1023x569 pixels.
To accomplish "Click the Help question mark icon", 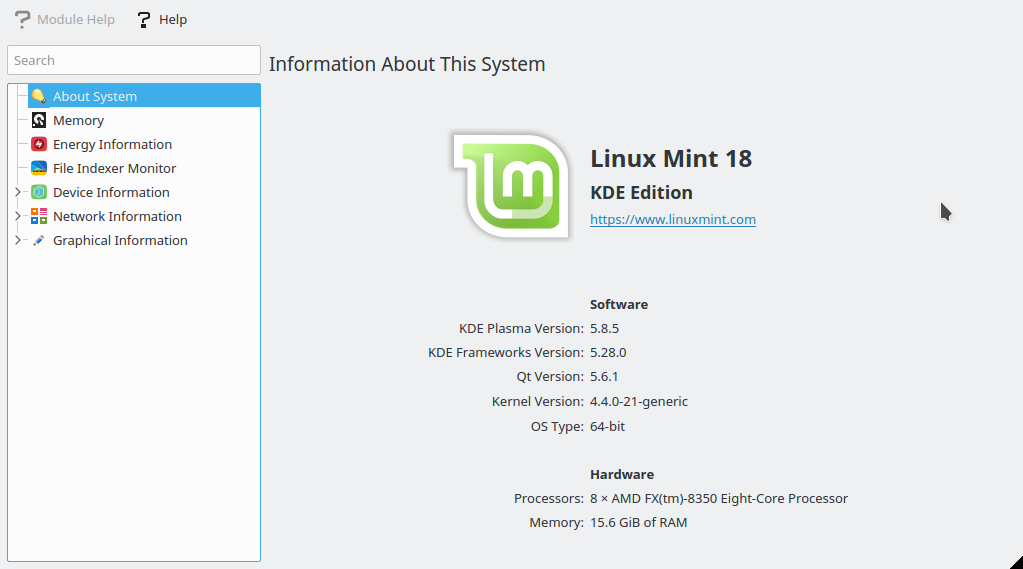I will (144, 20).
